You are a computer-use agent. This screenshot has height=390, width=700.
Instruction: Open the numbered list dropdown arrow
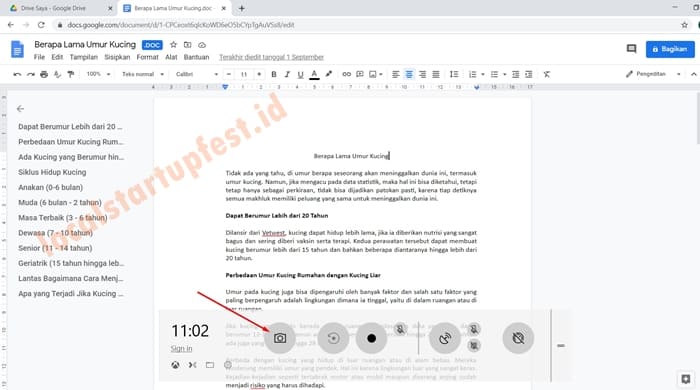pos(483,75)
